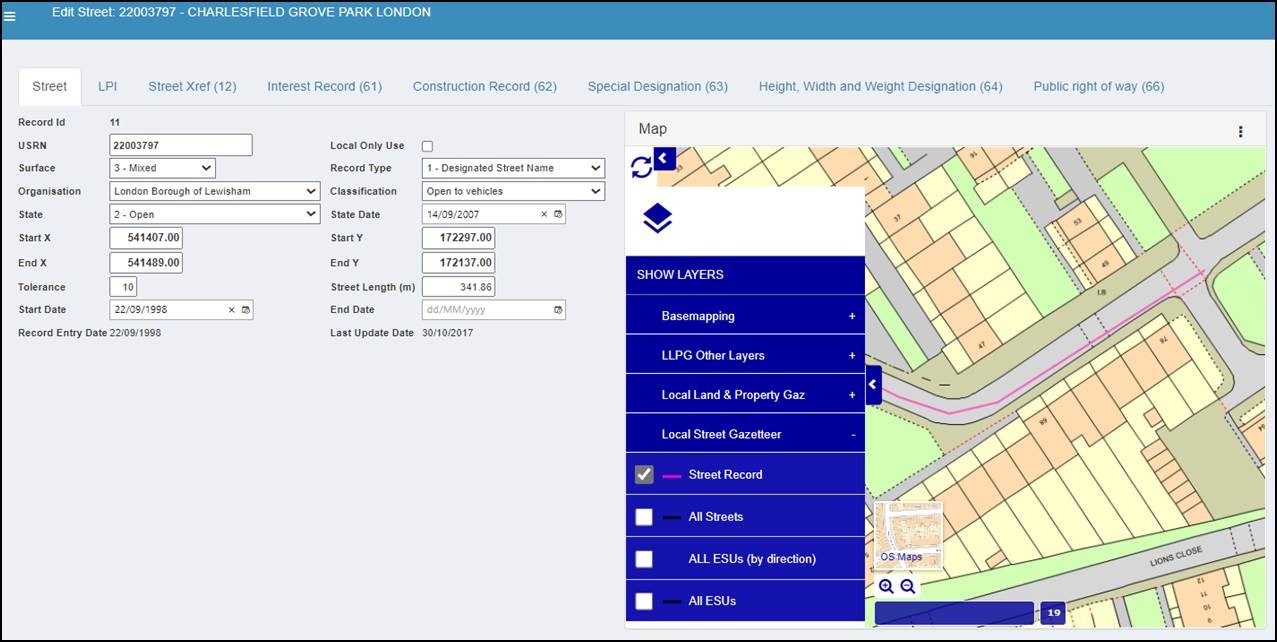Open the hamburger menu icon
The width and height of the screenshot is (1277, 642).
[x=10, y=16]
